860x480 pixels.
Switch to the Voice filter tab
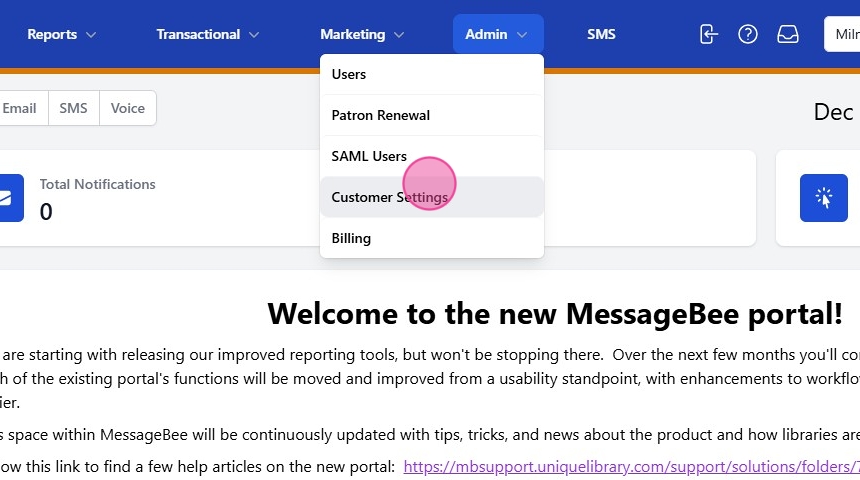(128, 108)
